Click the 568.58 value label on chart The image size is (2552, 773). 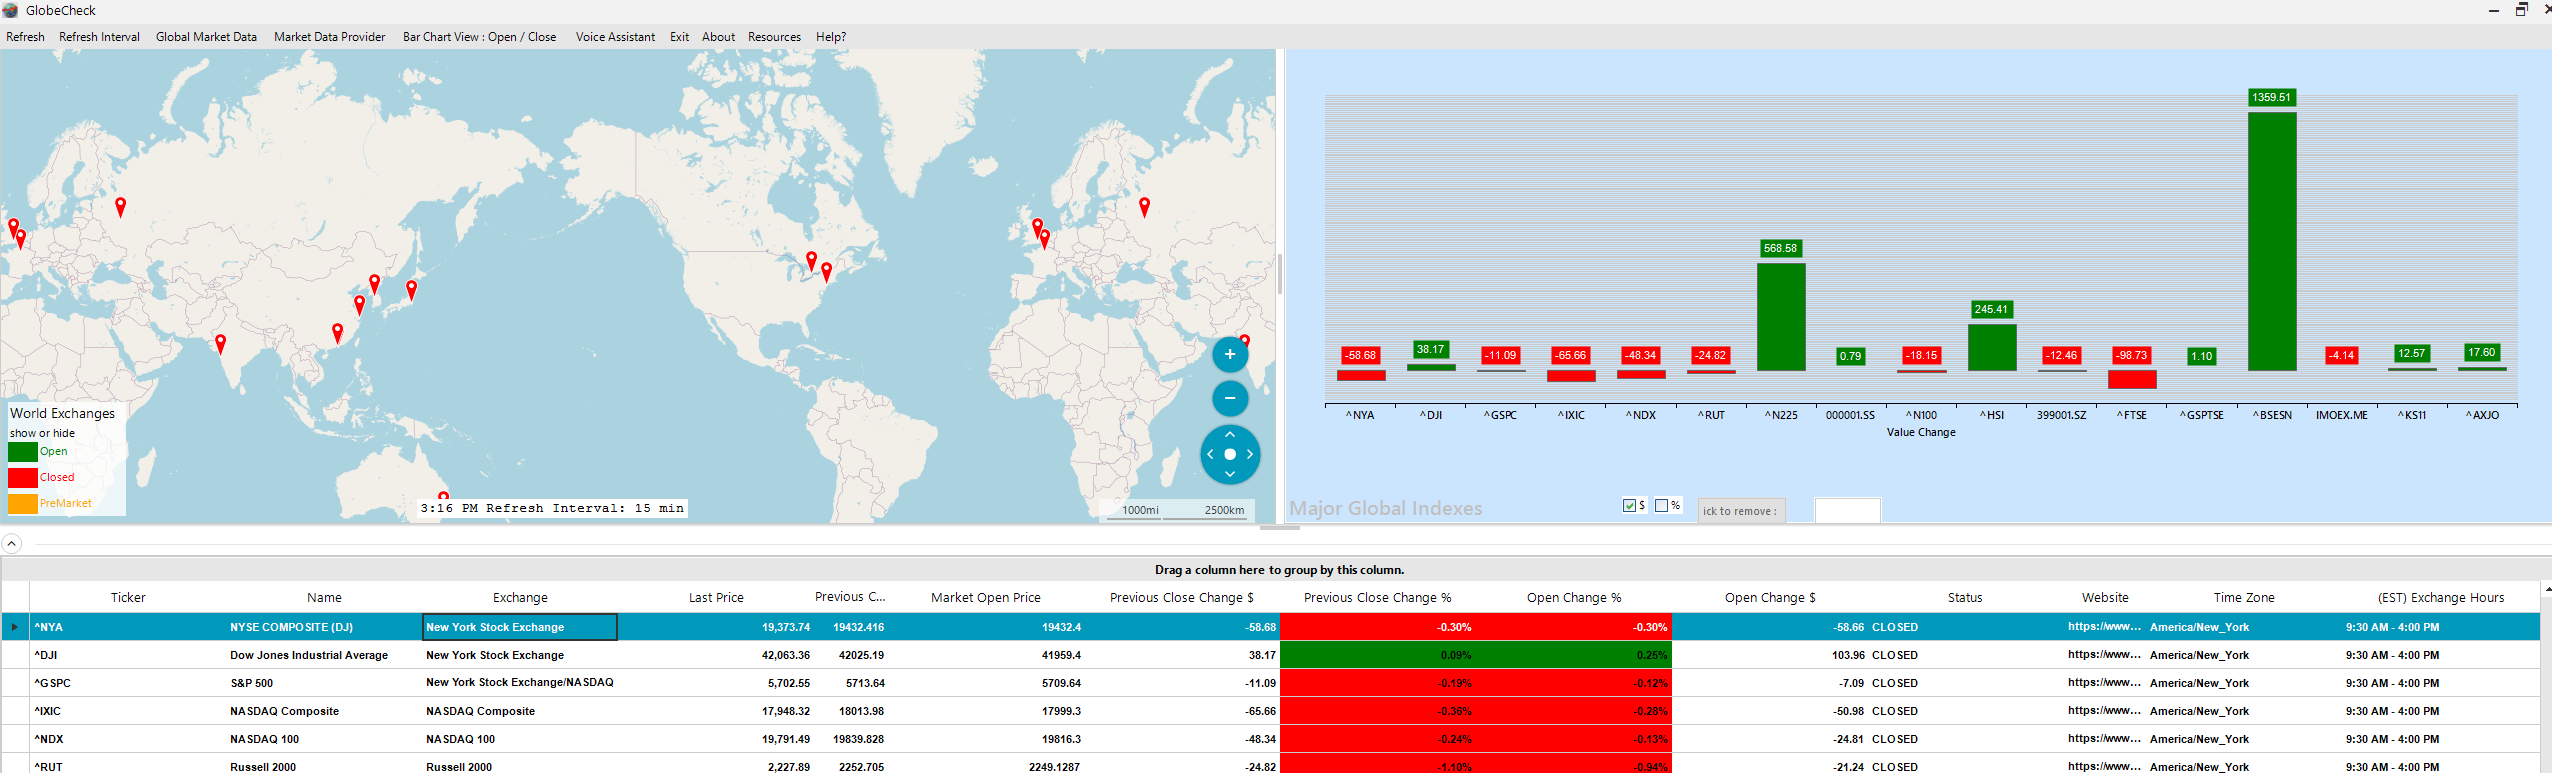(x=1780, y=248)
